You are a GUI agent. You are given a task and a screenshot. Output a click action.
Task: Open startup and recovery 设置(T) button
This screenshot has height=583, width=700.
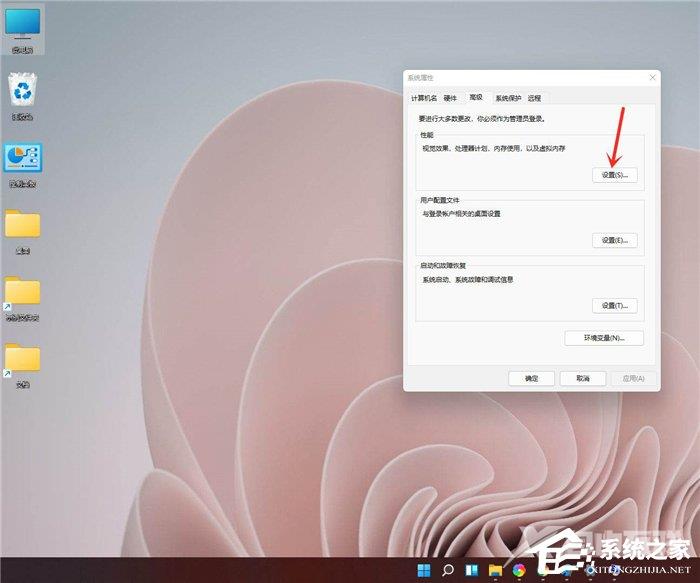(615, 306)
